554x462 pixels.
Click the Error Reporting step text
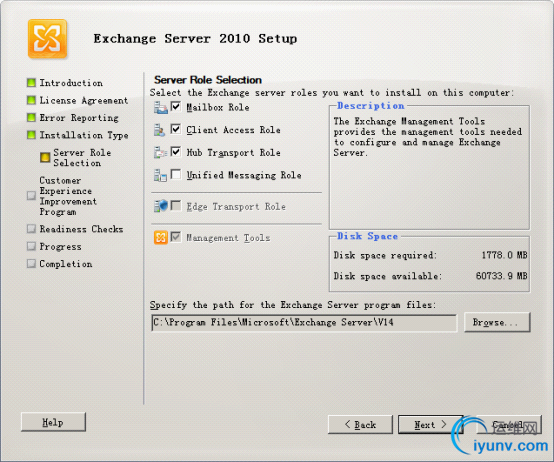click(79, 118)
